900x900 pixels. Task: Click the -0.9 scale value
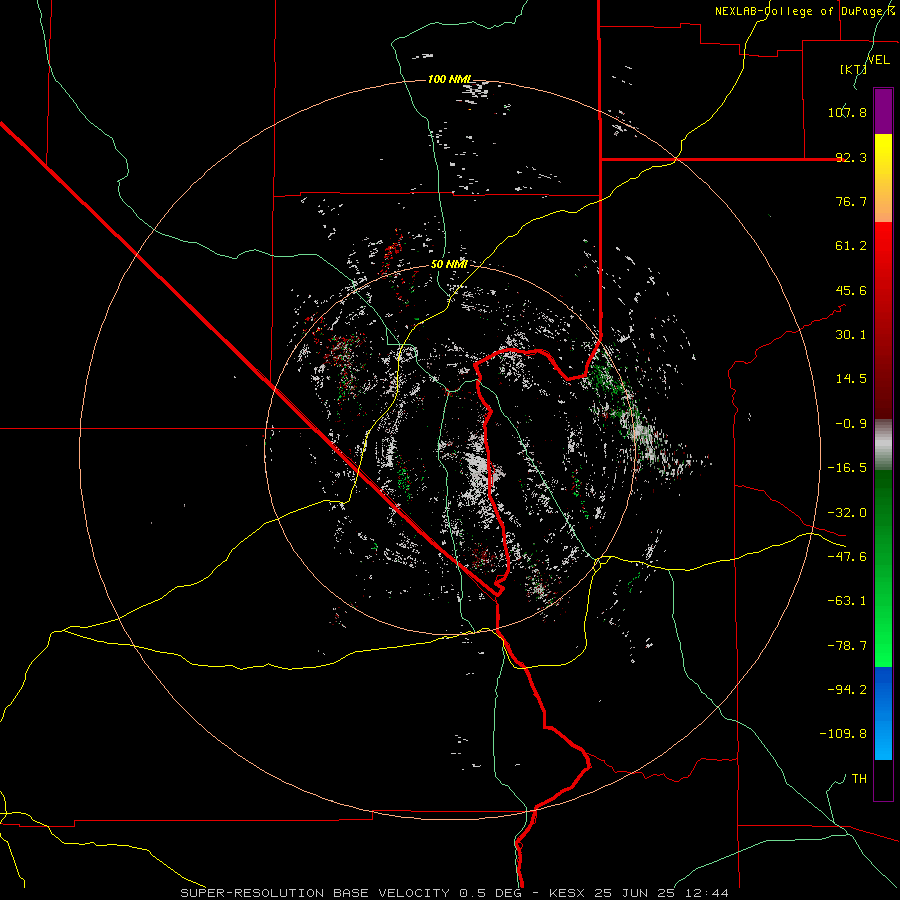point(851,424)
